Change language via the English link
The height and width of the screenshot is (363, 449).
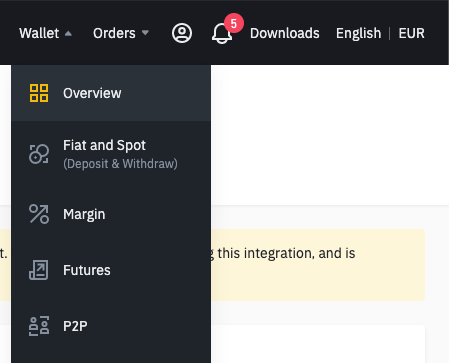[358, 33]
